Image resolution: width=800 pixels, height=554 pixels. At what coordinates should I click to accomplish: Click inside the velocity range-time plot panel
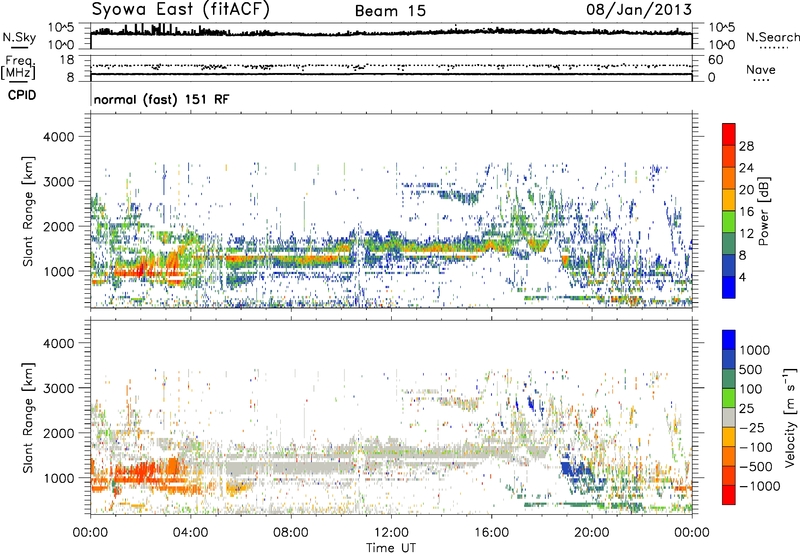tap(391, 416)
